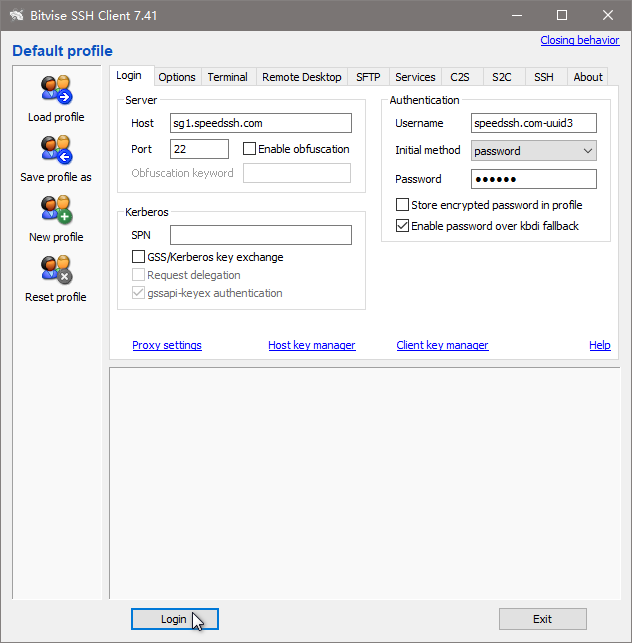Switch to the Options tab
Viewport: 632px width, 643px height.
click(x=177, y=77)
